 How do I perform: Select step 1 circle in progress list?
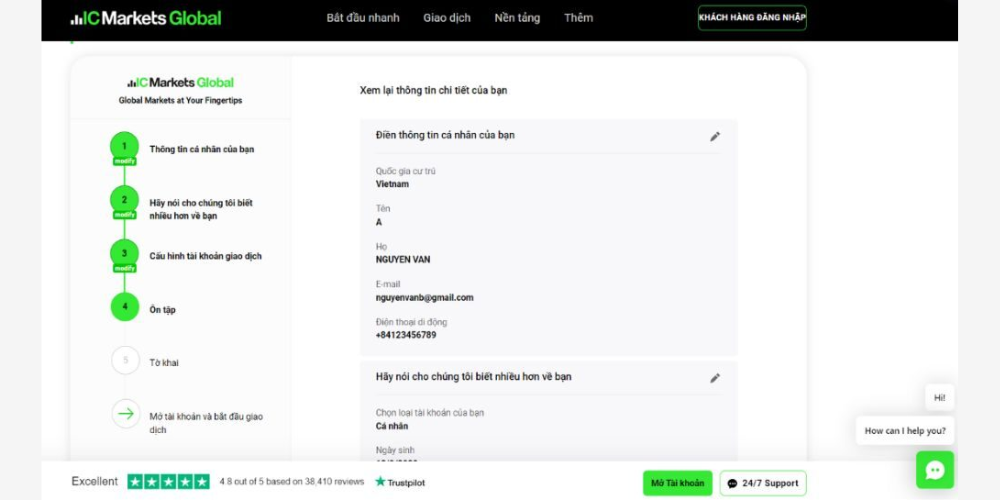pos(125,146)
